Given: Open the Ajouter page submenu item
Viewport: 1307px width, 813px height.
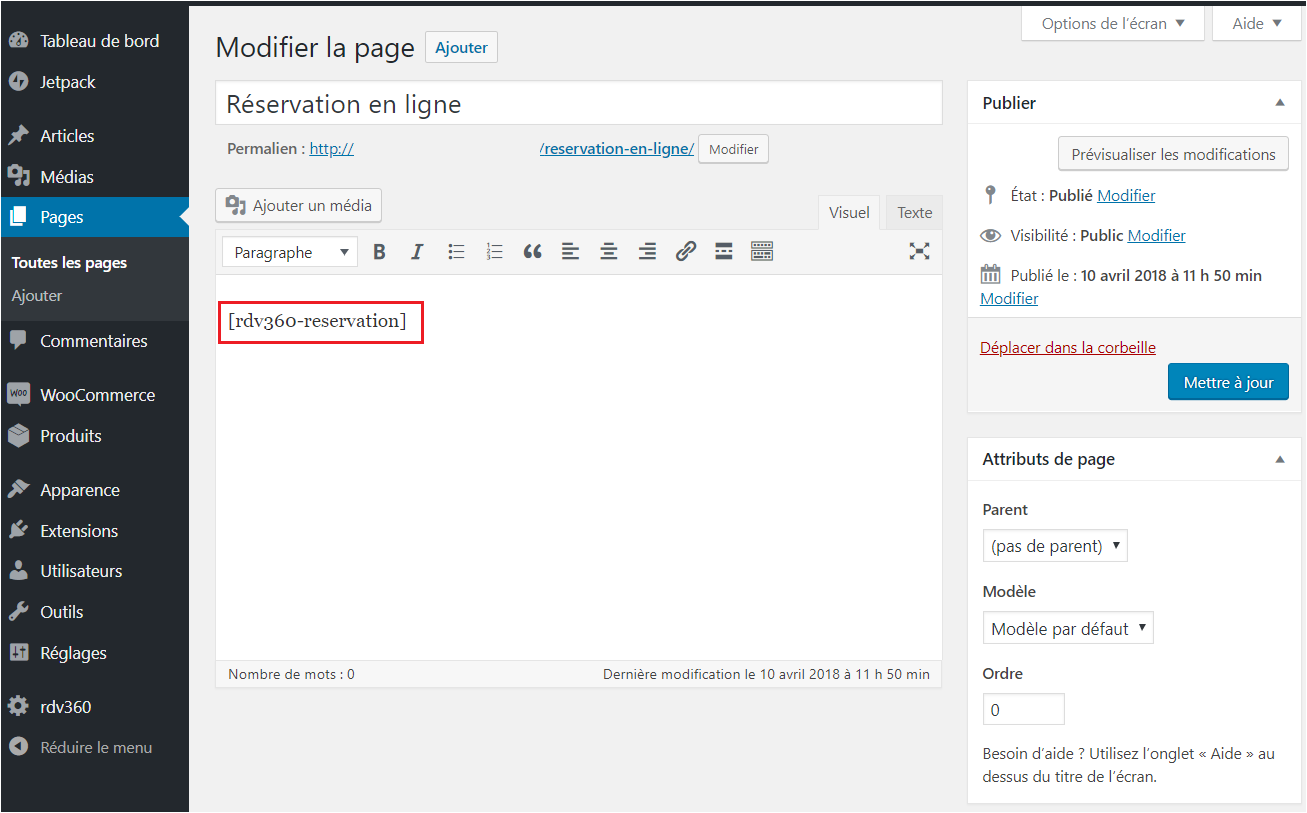Looking at the screenshot, I should (x=37, y=296).
